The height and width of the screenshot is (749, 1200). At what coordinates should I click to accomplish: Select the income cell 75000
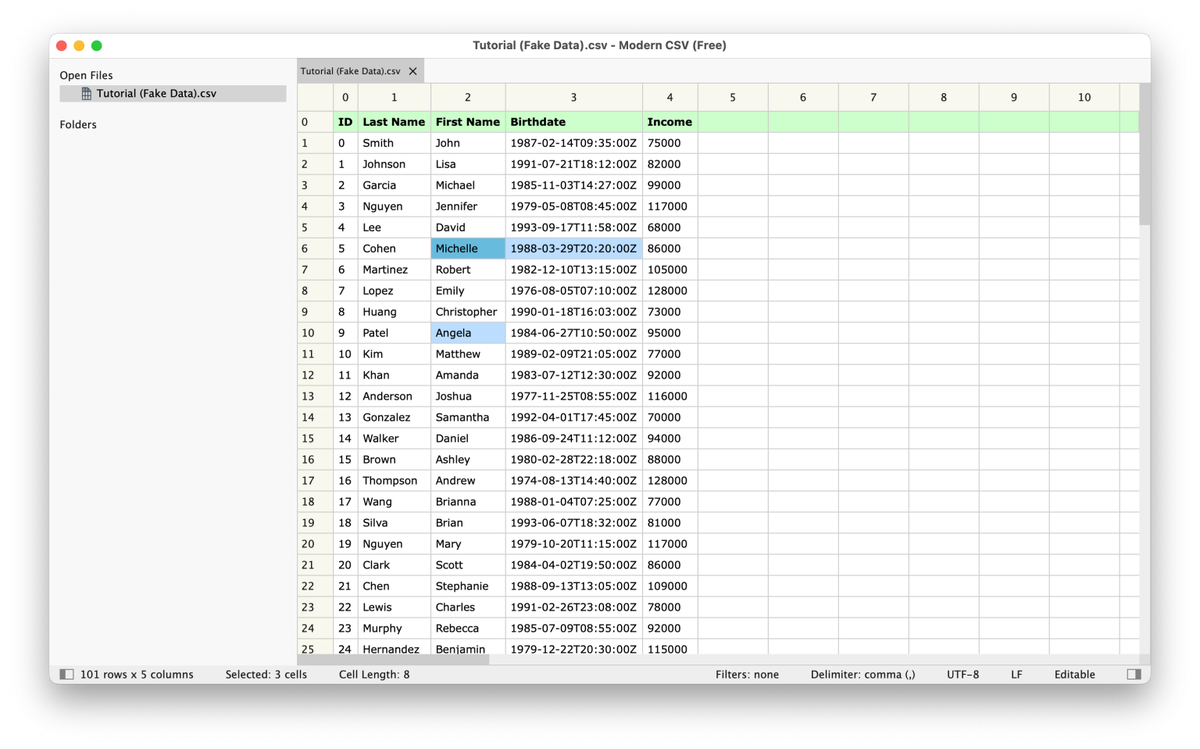coord(670,143)
